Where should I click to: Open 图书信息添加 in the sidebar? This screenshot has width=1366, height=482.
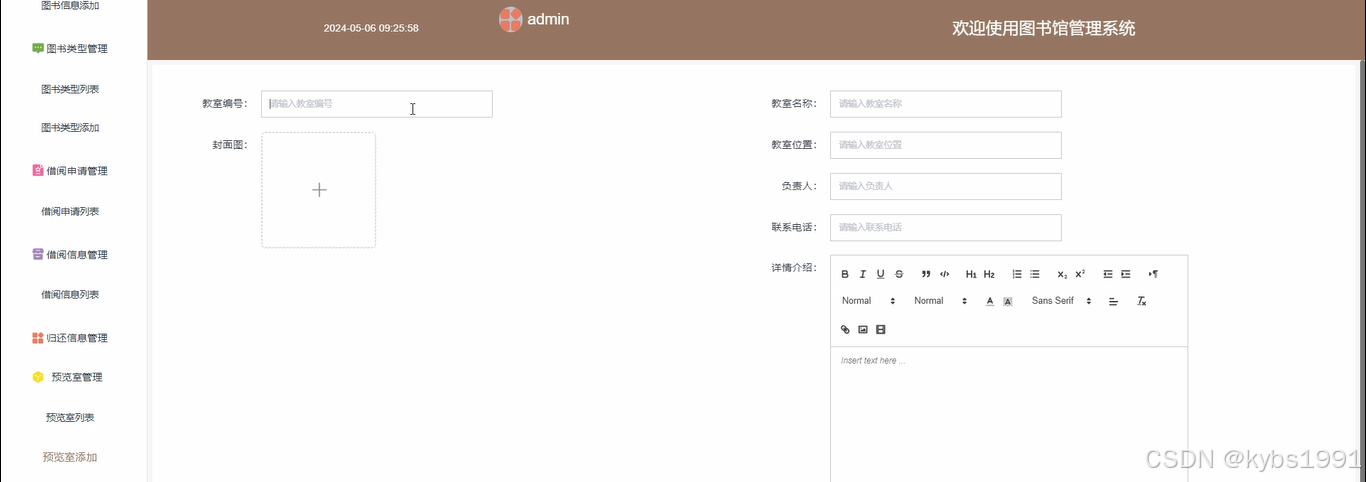point(70,6)
